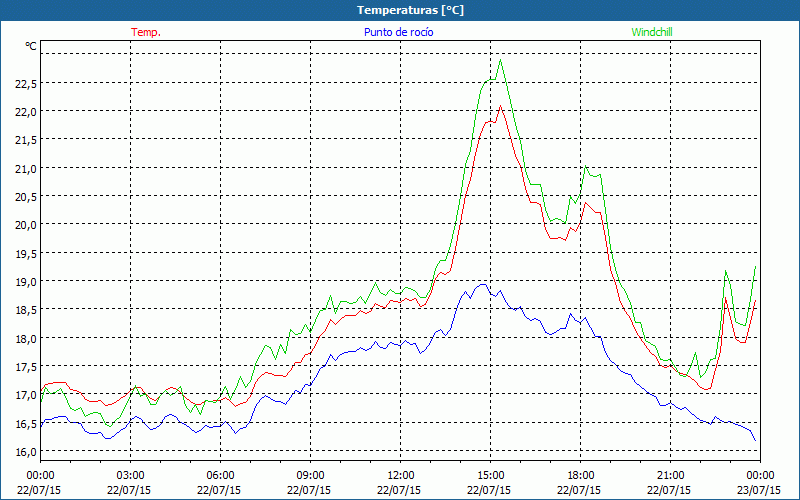
Task: Click the 16,0 y-axis value
Action: (x=26, y=452)
